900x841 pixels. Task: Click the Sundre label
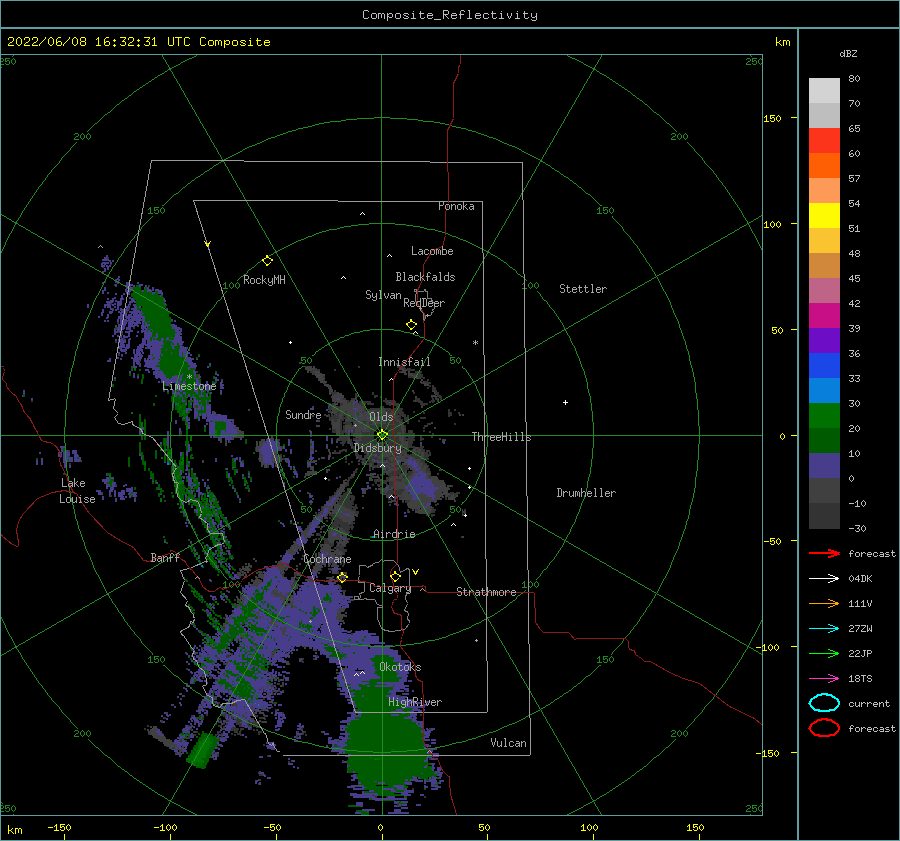pyautogui.click(x=303, y=414)
